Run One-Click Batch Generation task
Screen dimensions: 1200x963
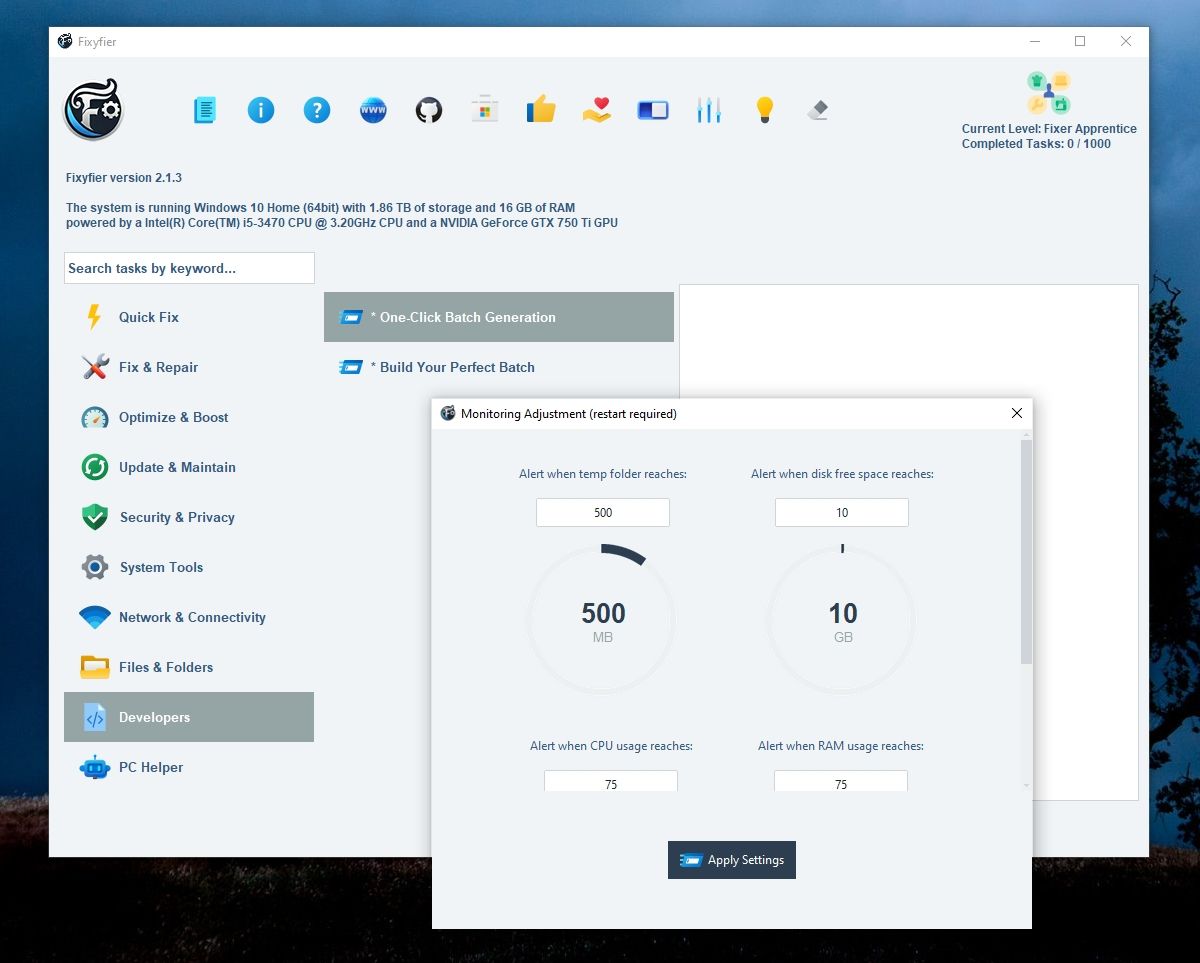coord(499,317)
